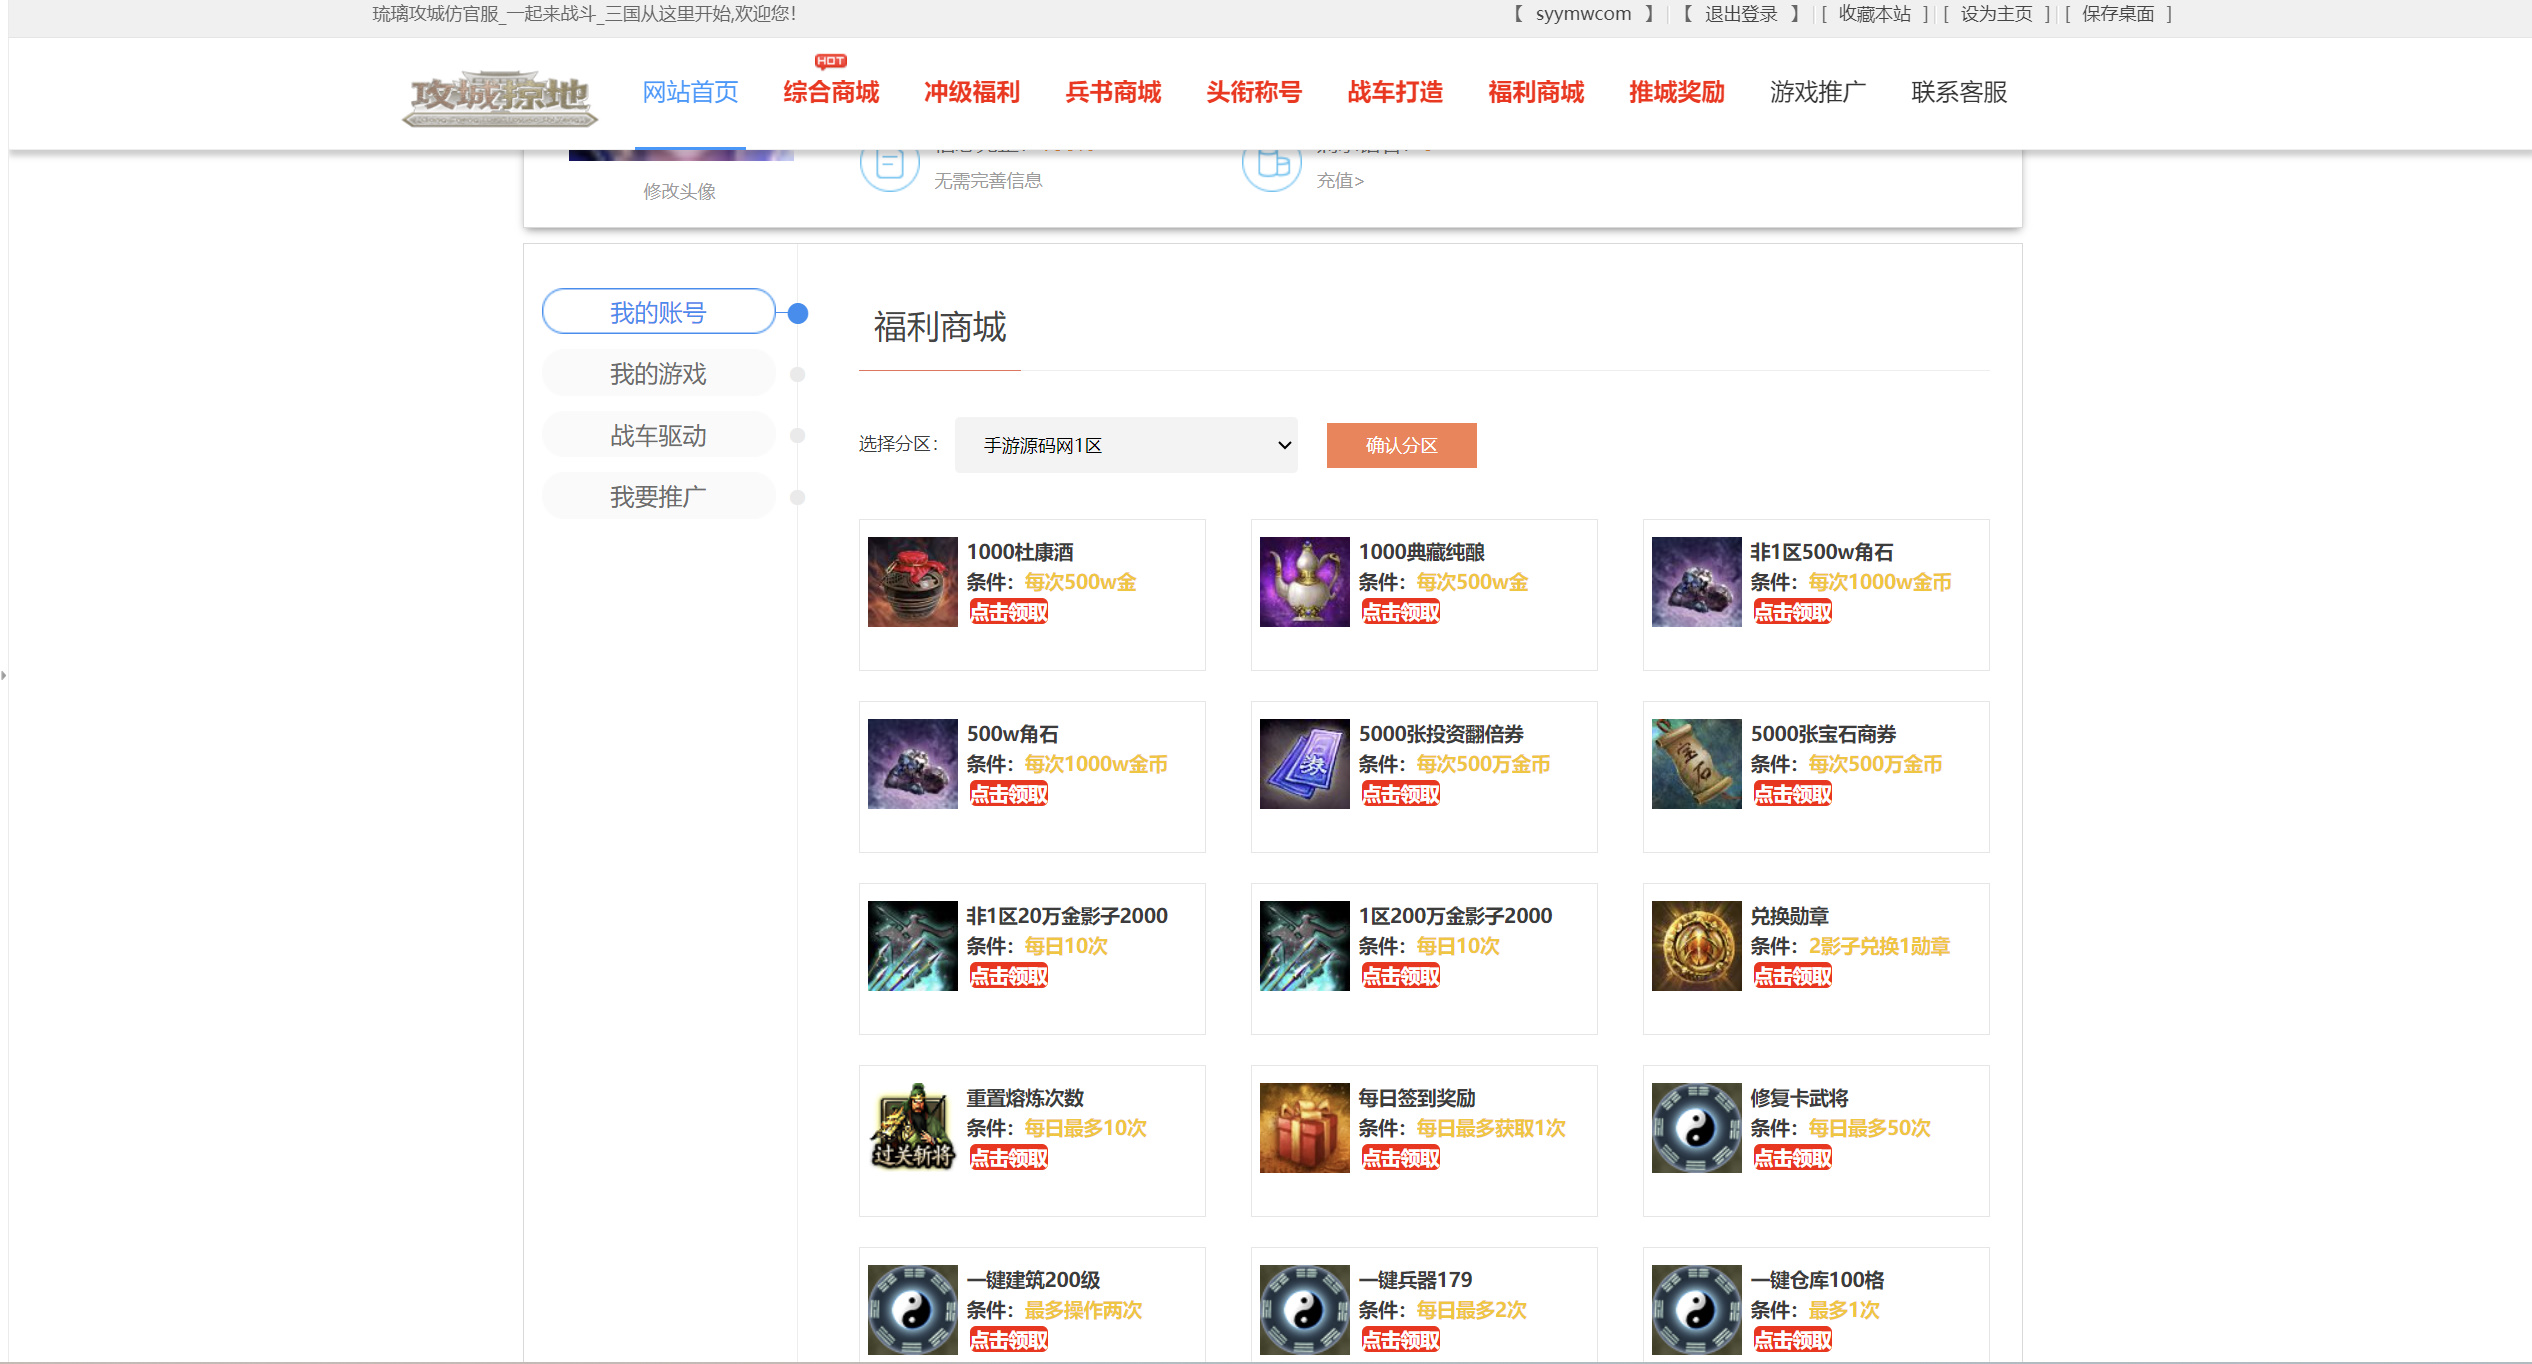
Task: Click the 每日签到奖励 gift box icon
Action: tap(1304, 1128)
